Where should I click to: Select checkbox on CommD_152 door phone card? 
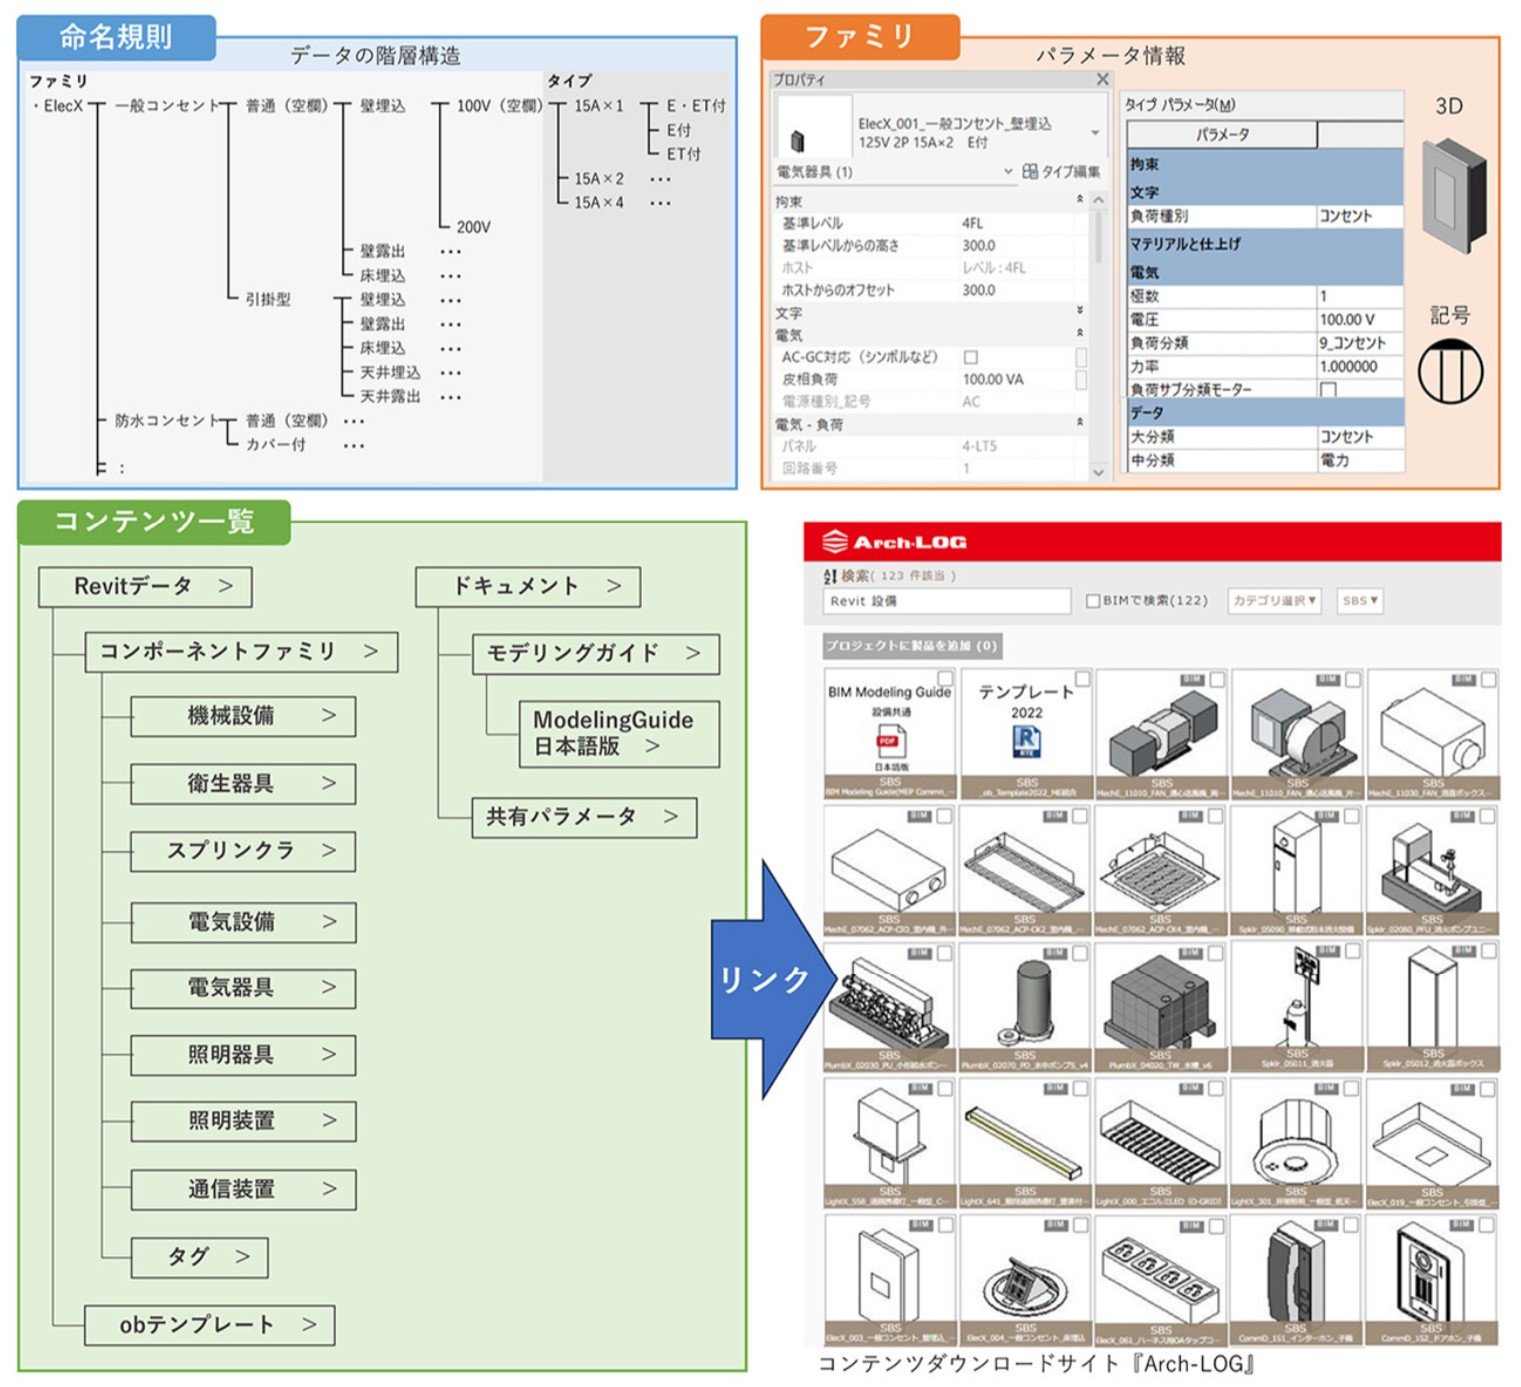pyautogui.click(x=1488, y=1225)
